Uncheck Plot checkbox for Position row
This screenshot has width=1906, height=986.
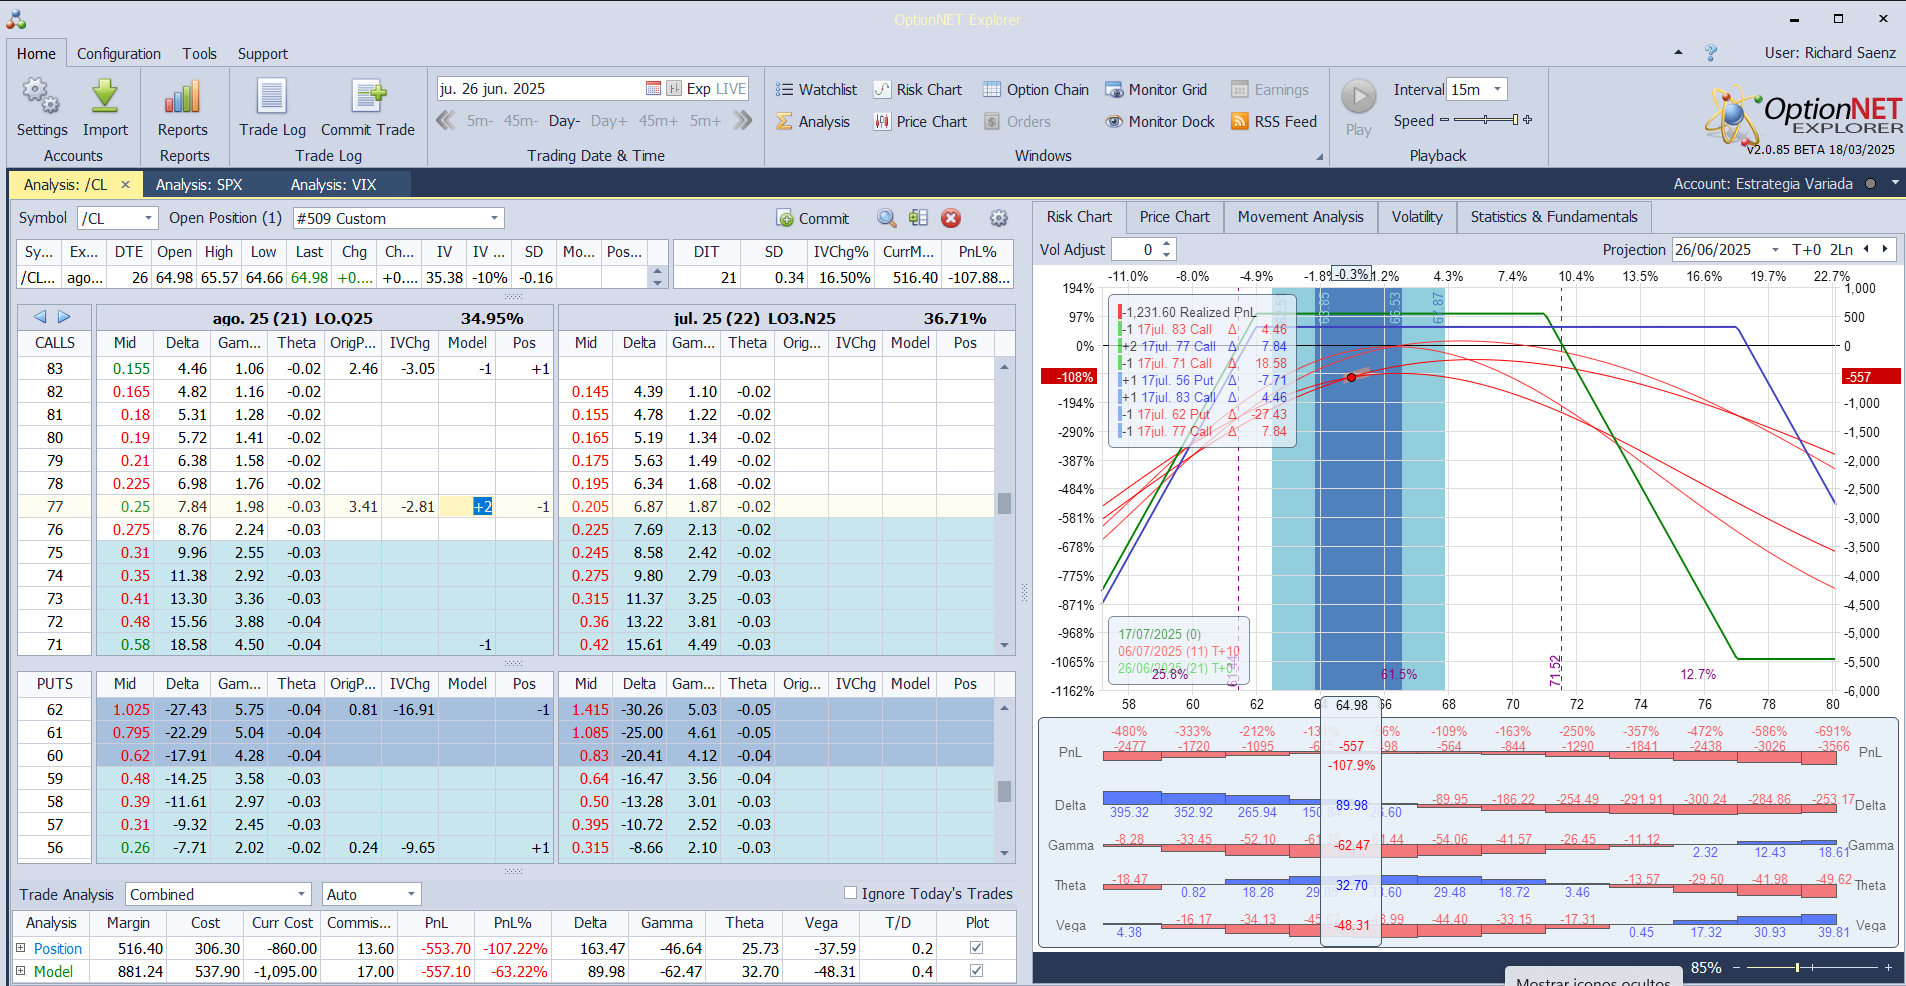point(976,948)
